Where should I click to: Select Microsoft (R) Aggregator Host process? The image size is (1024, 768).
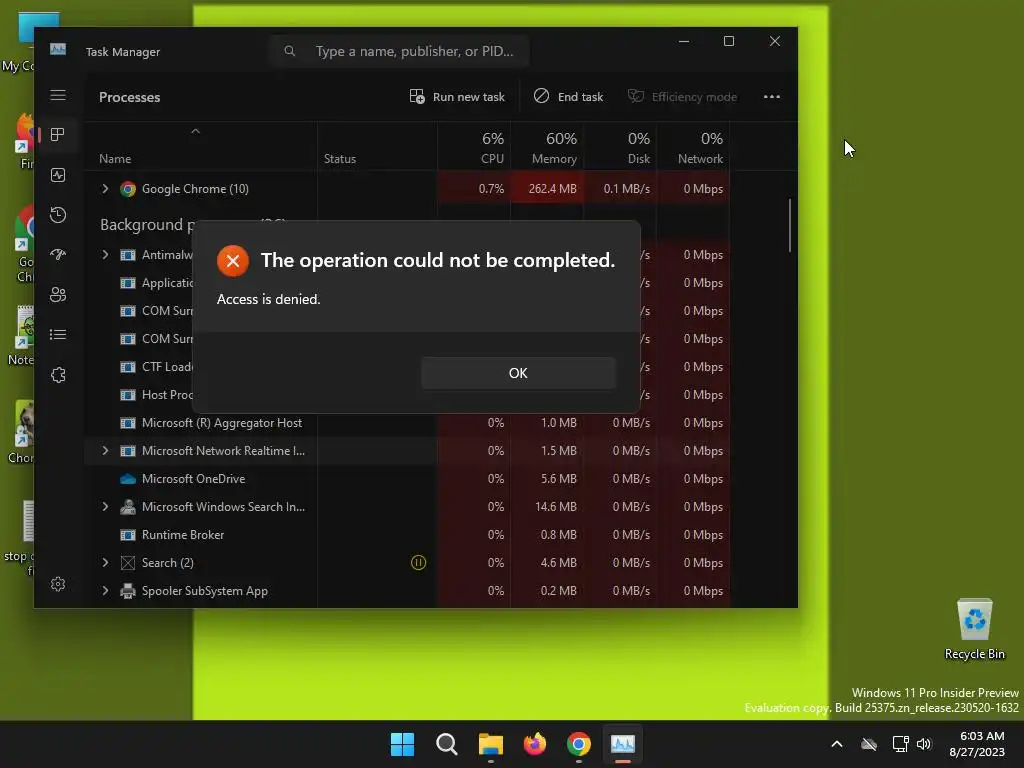407,423
